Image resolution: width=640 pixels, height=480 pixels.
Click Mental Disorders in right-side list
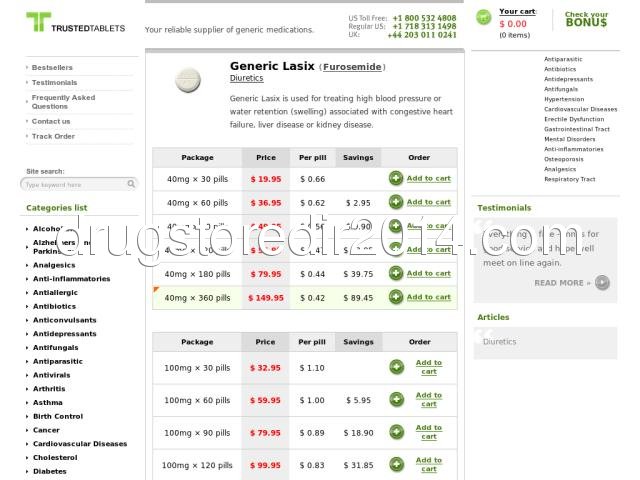pyautogui.click(x=569, y=139)
